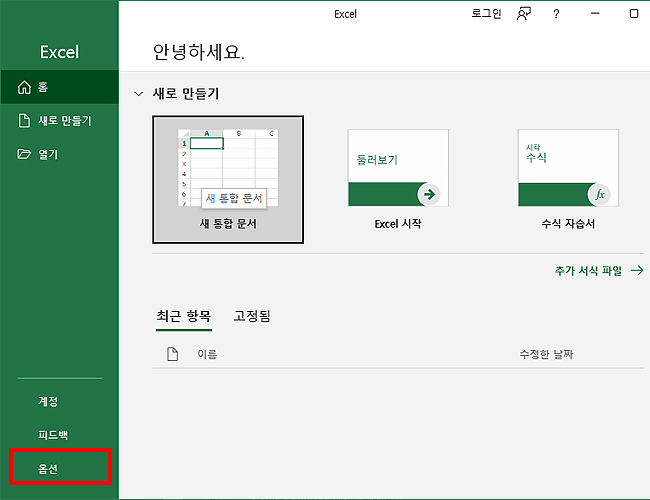Click the fx icon on formula tutorial
650x500 pixels.
coord(599,194)
